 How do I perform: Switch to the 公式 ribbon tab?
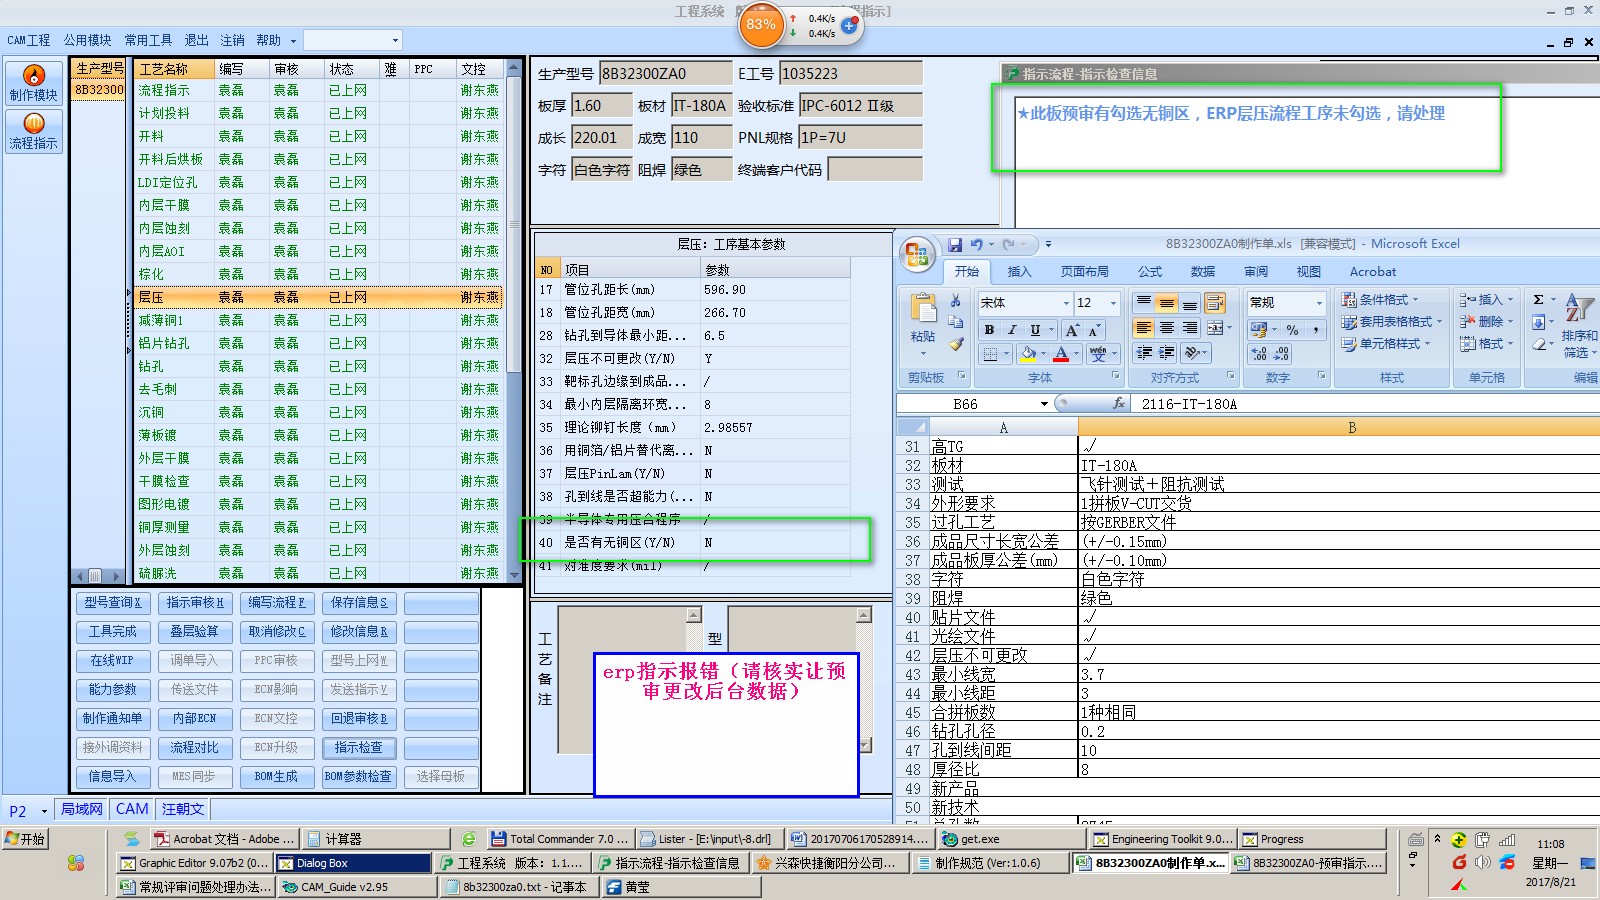point(1149,271)
